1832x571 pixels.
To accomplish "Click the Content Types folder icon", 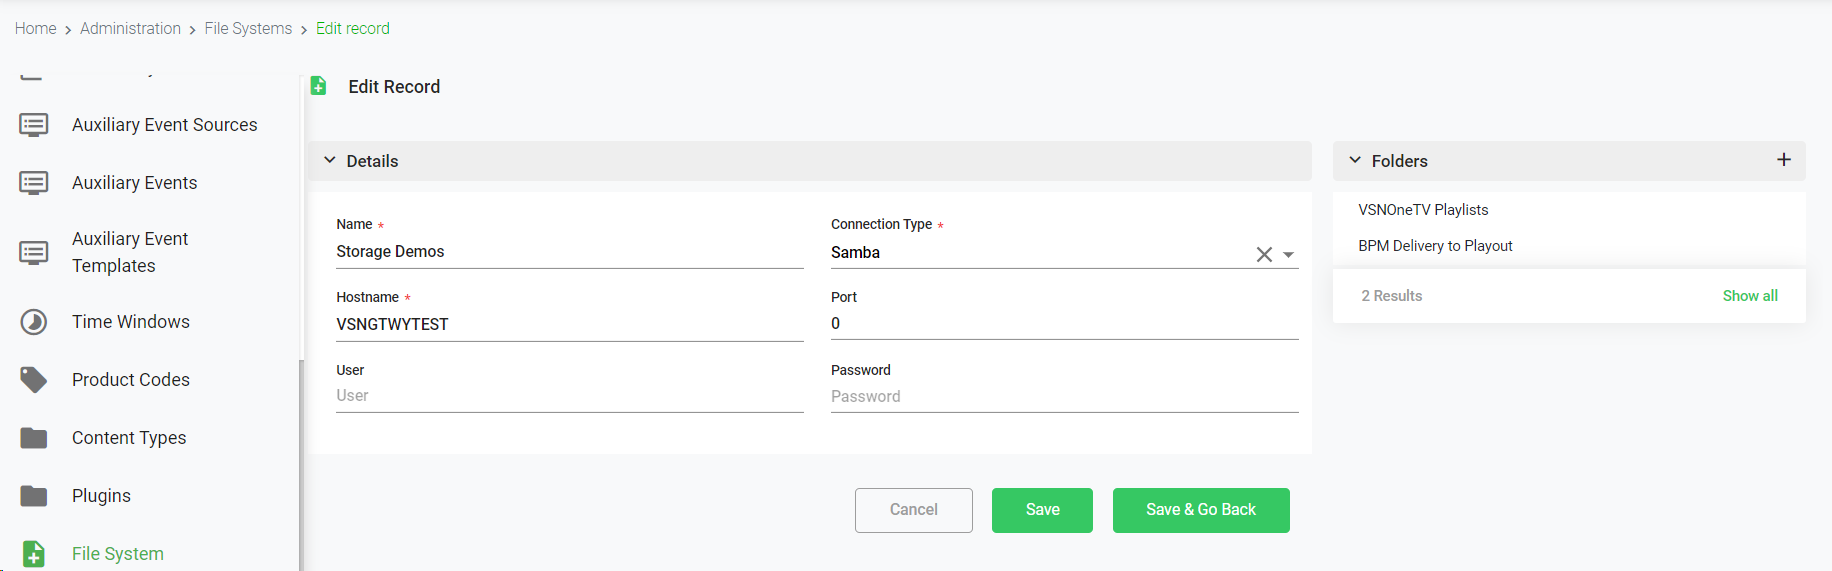I will pyautogui.click(x=34, y=438).
